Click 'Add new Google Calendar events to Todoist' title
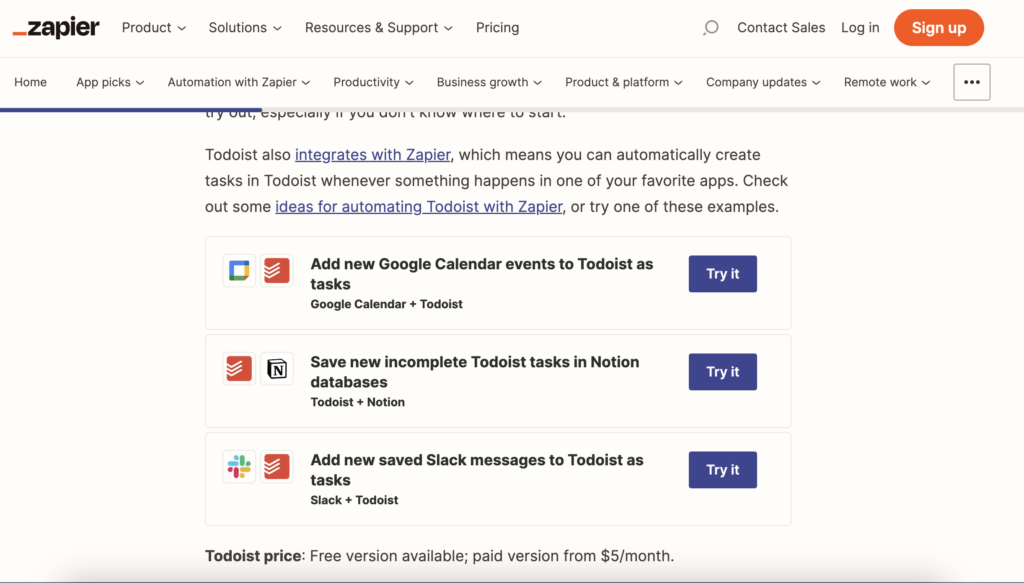The image size is (1024, 583). pyautogui.click(x=482, y=274)
